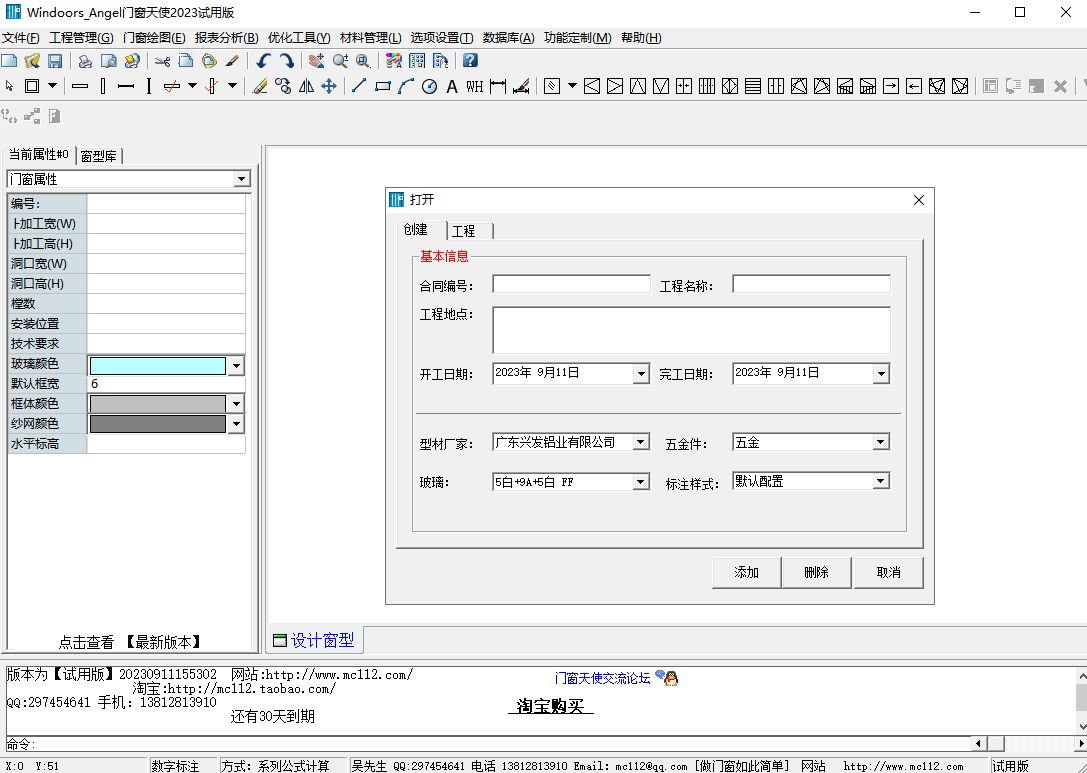Click the Open folder toolbar icon
The width and height of the screenshot is (1087, 773).
coord(32,60)
